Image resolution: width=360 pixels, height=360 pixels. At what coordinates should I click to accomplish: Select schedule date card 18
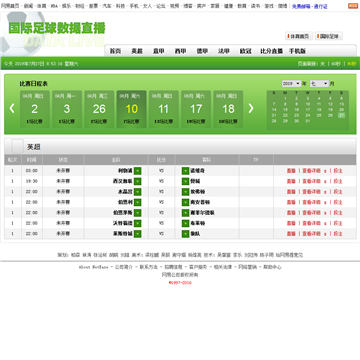[228, 109]
